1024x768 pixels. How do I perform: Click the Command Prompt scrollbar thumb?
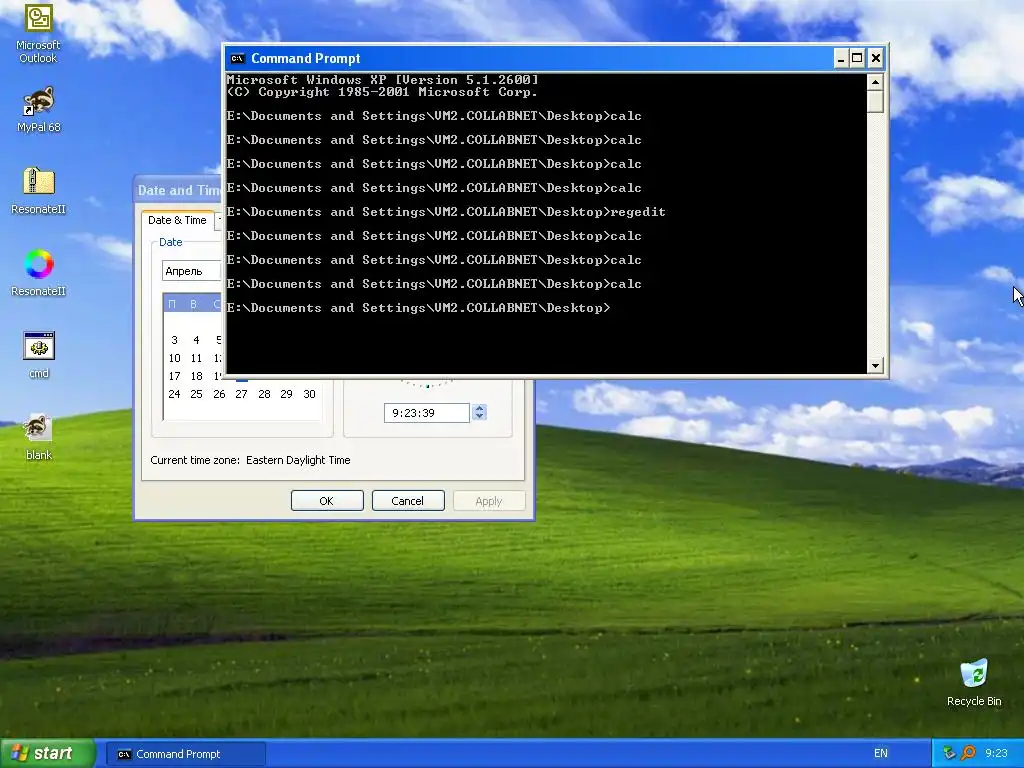(x=875, y=102)
